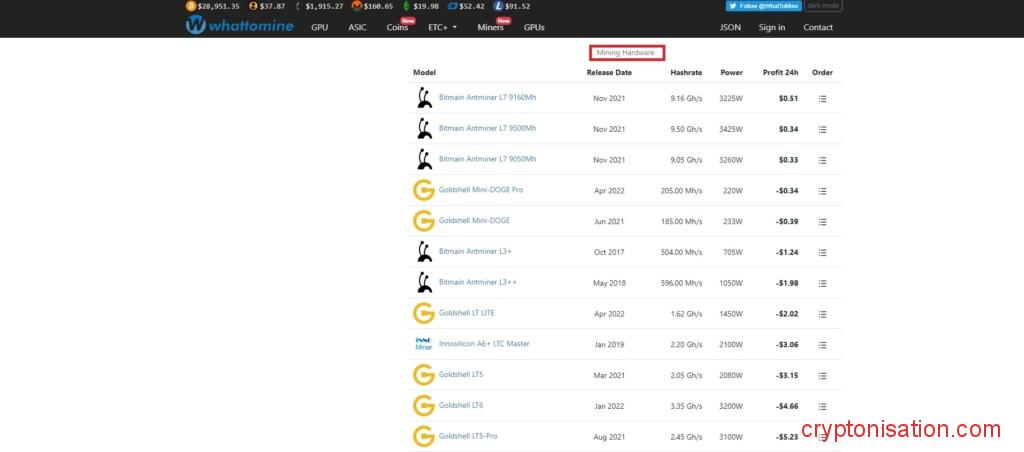
Task: Sort by Hashrate column header
Action: [686, 73]
